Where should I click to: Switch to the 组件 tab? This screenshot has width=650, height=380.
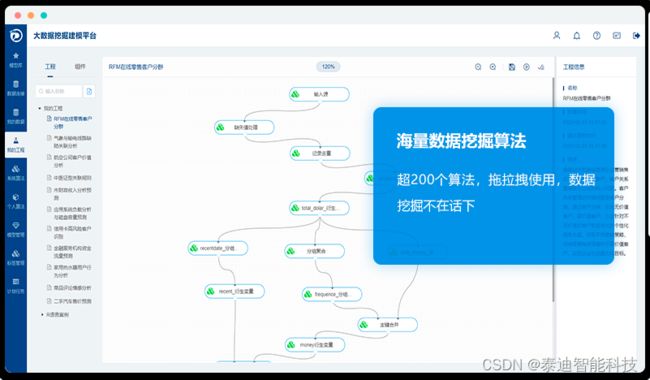[x=80, y=66]
